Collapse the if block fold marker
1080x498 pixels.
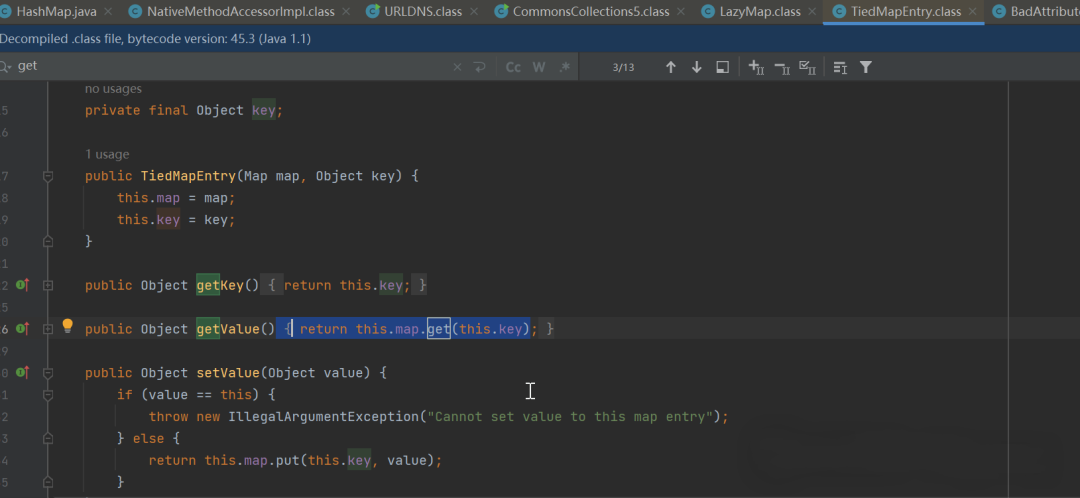[48, 395]
